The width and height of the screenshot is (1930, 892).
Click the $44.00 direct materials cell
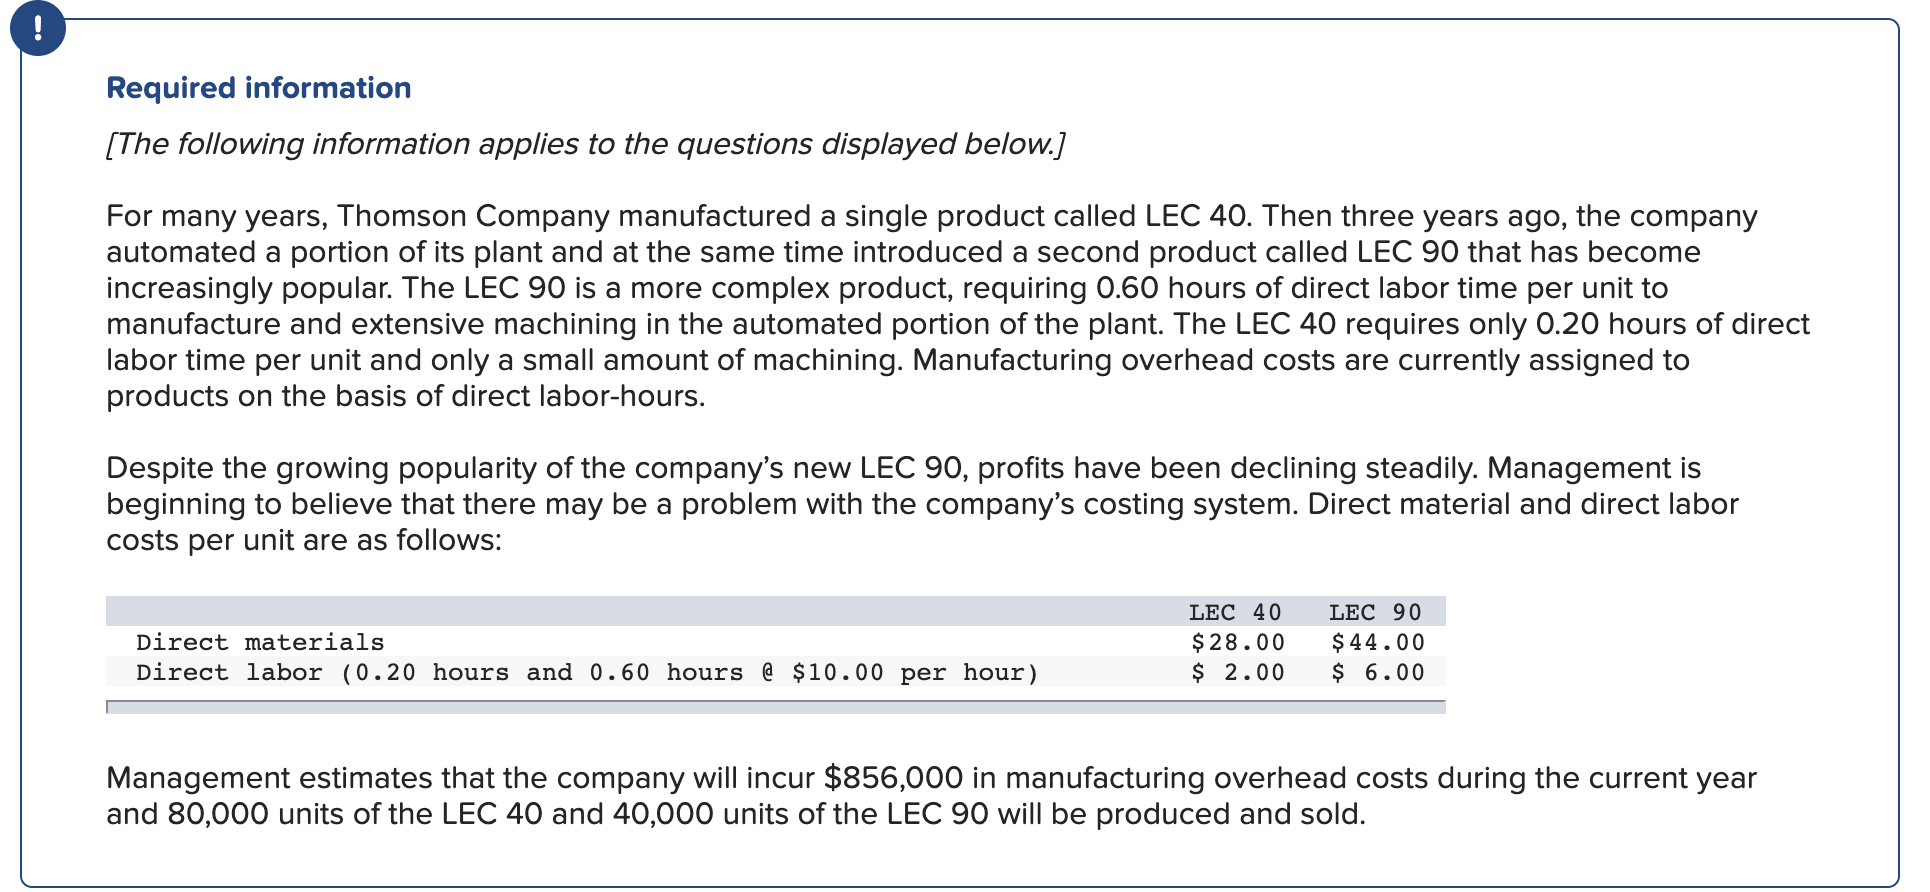point(1378,642)
